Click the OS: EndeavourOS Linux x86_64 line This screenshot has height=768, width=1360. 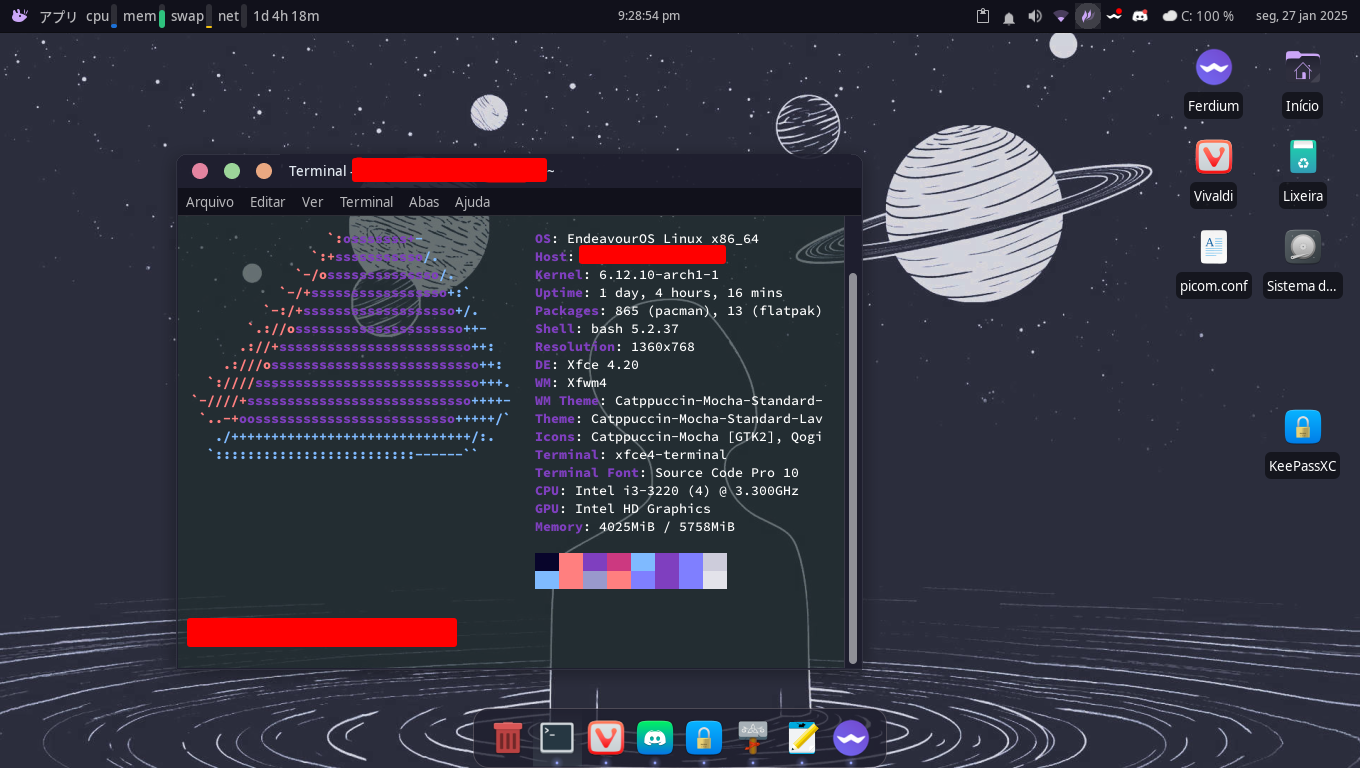647,239
